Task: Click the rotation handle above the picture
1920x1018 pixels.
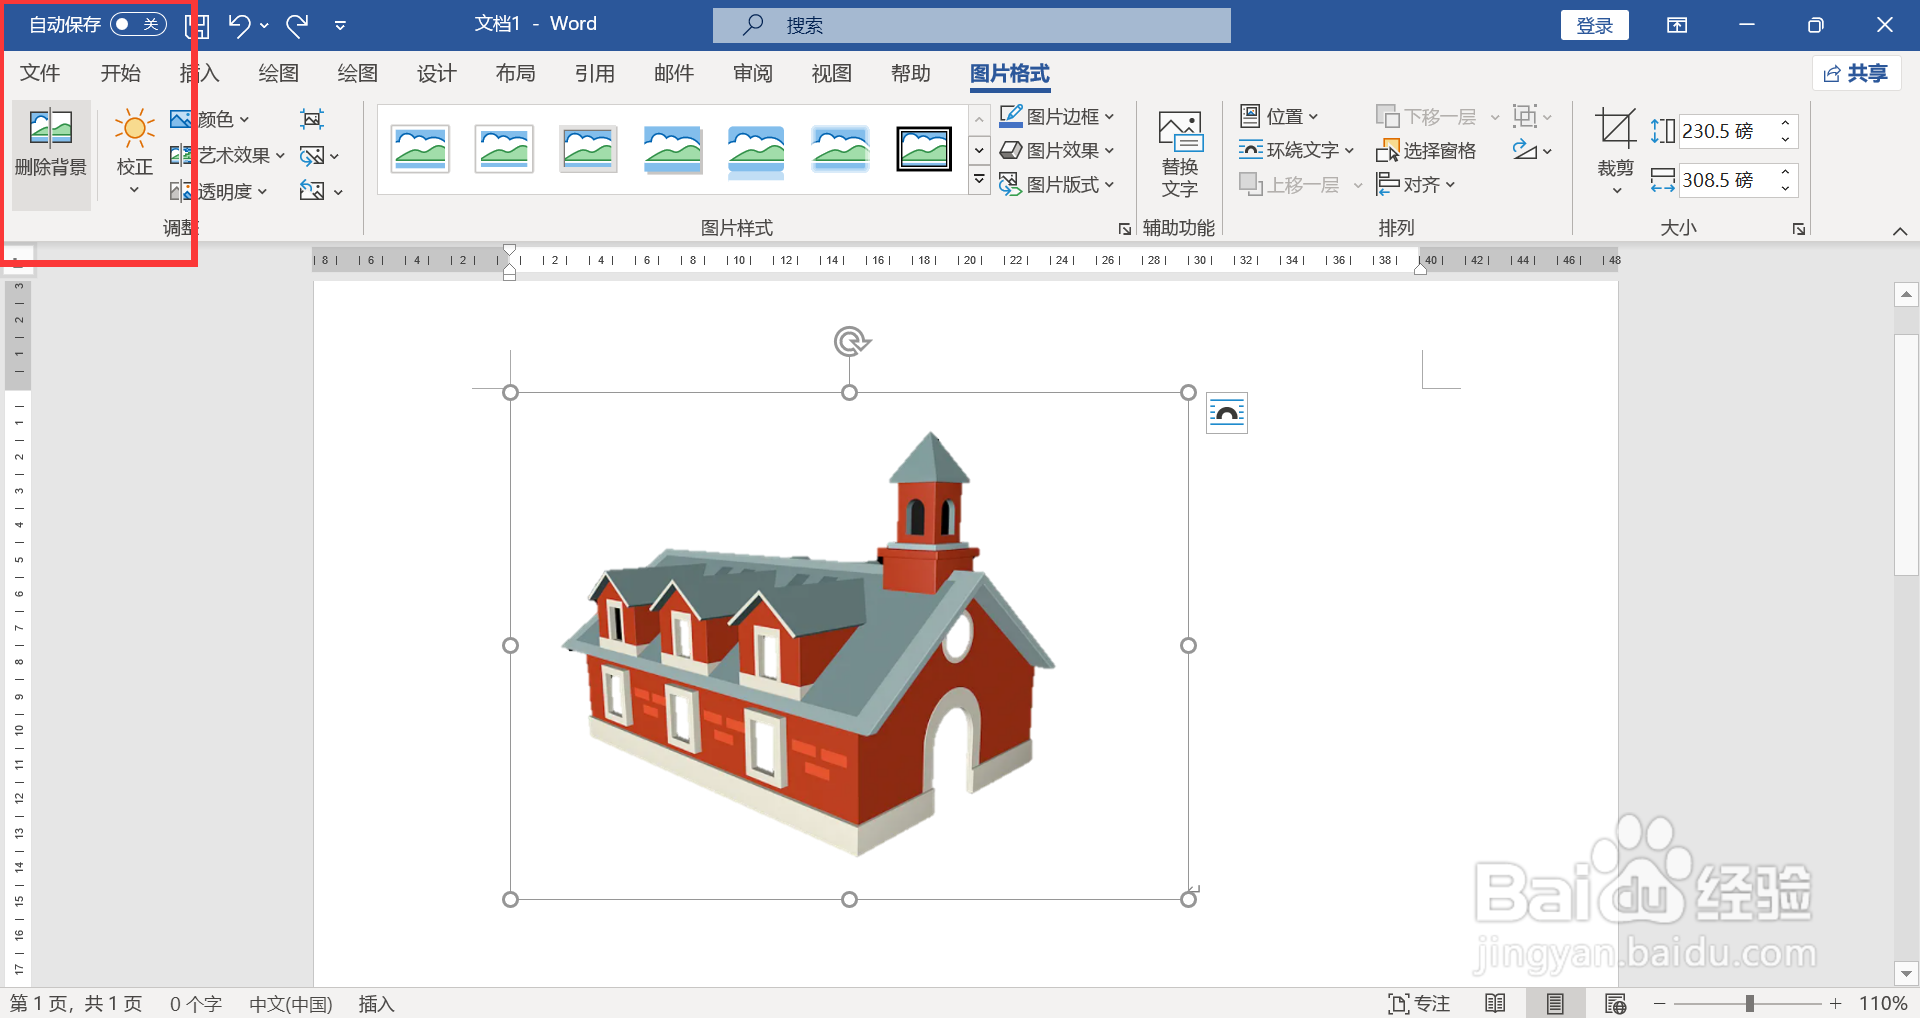Action: (x=850, y=342)
